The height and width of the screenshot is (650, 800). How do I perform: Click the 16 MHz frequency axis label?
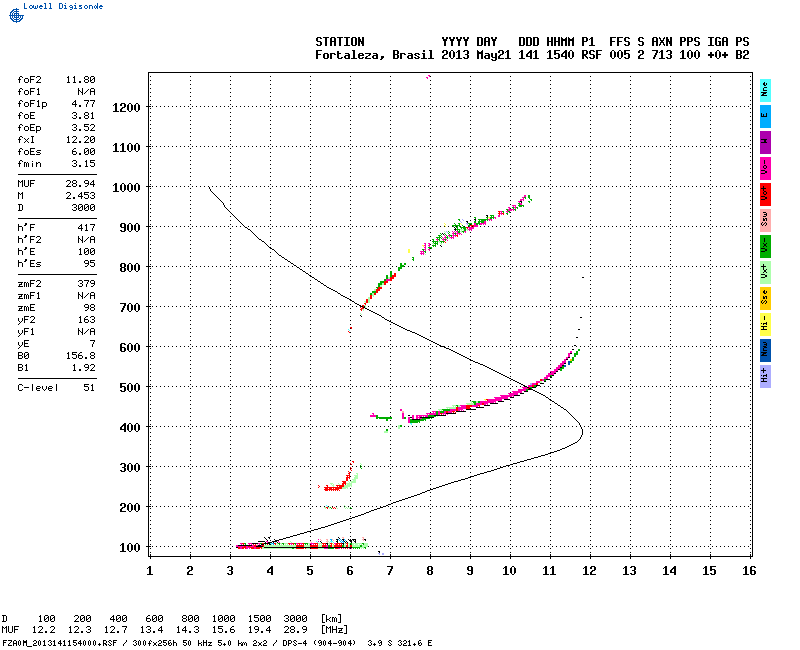749,571
